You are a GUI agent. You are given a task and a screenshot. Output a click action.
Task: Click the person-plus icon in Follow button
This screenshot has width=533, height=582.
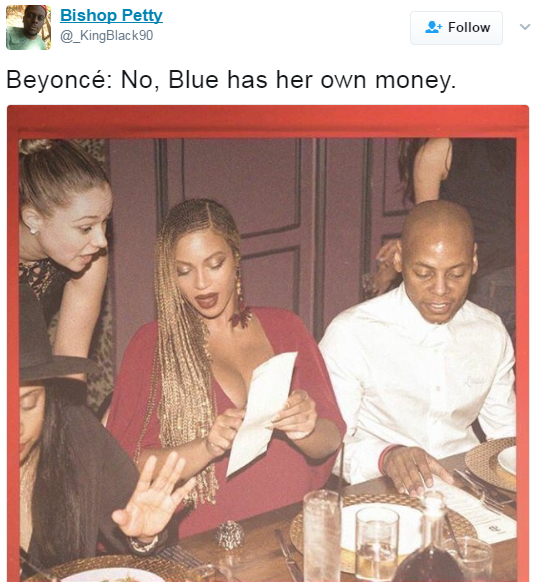point(433,27)
